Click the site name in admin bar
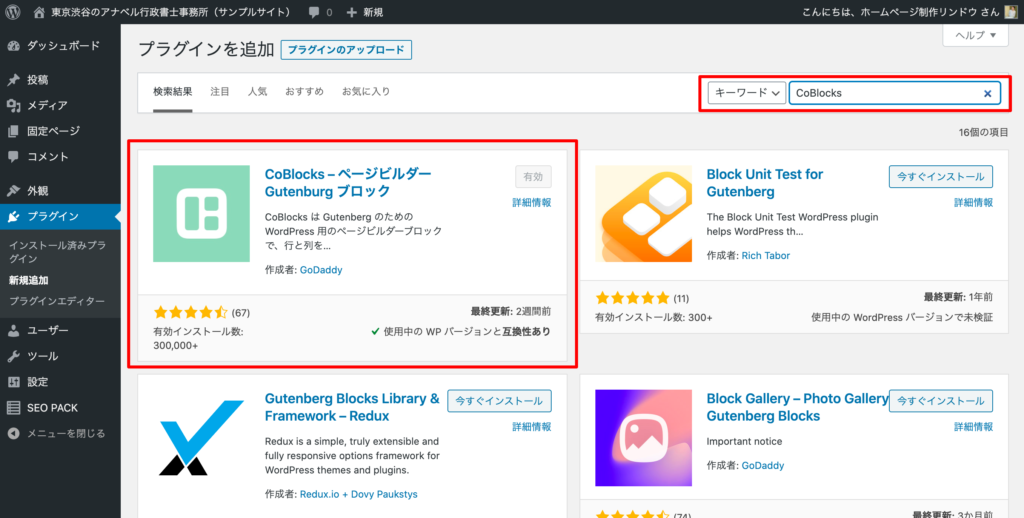 (171, 12)
